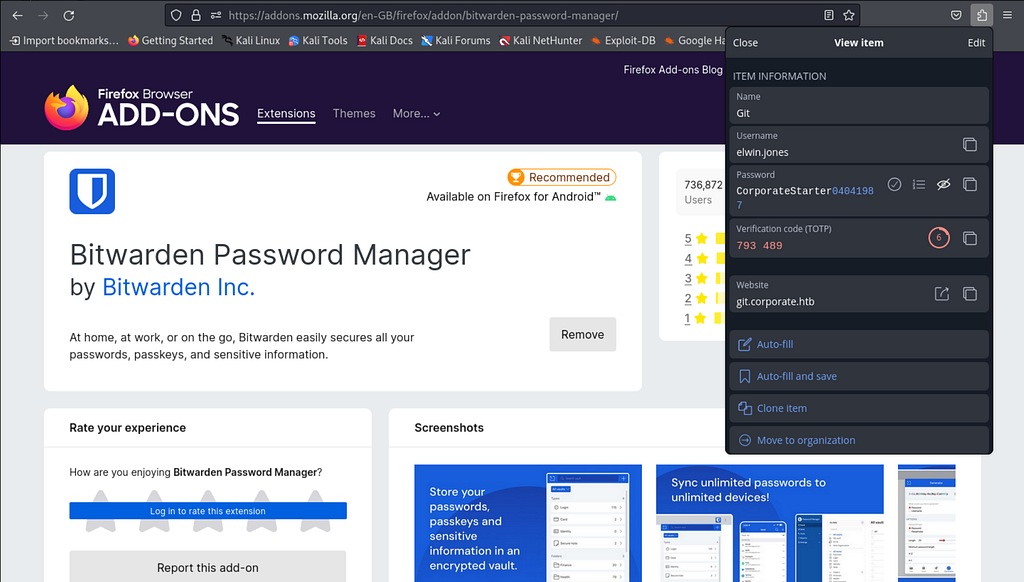This screenshot has height=582, width=1024.
Task: Open Kali Docs bookmark
Action: coord(385,40)
